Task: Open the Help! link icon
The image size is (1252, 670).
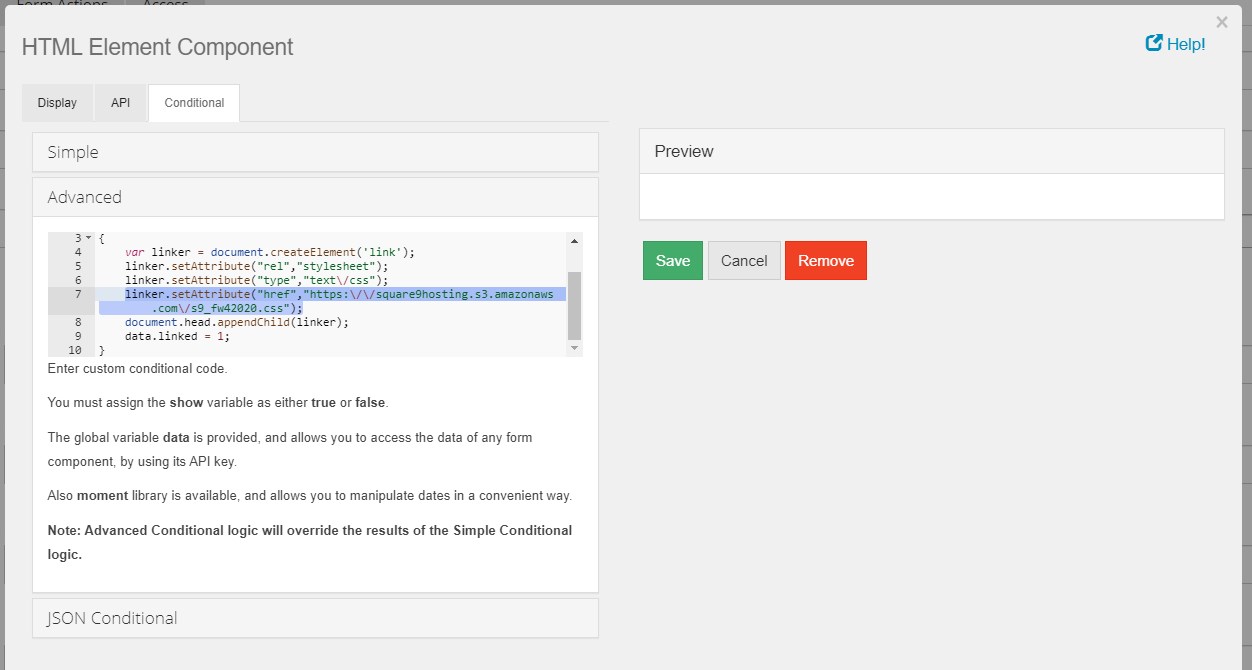Action: pos(1154,44)
